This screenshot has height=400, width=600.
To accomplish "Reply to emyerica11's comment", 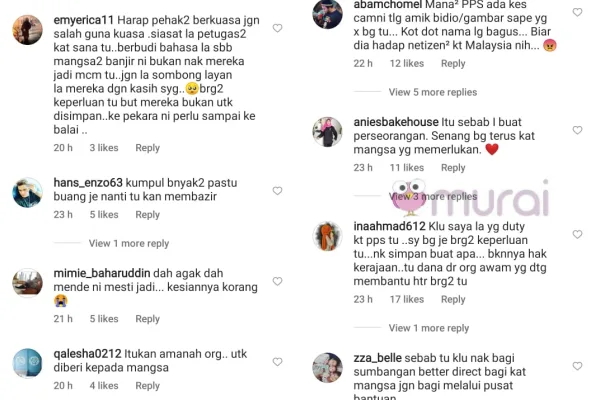I will (x=148, y=148).
